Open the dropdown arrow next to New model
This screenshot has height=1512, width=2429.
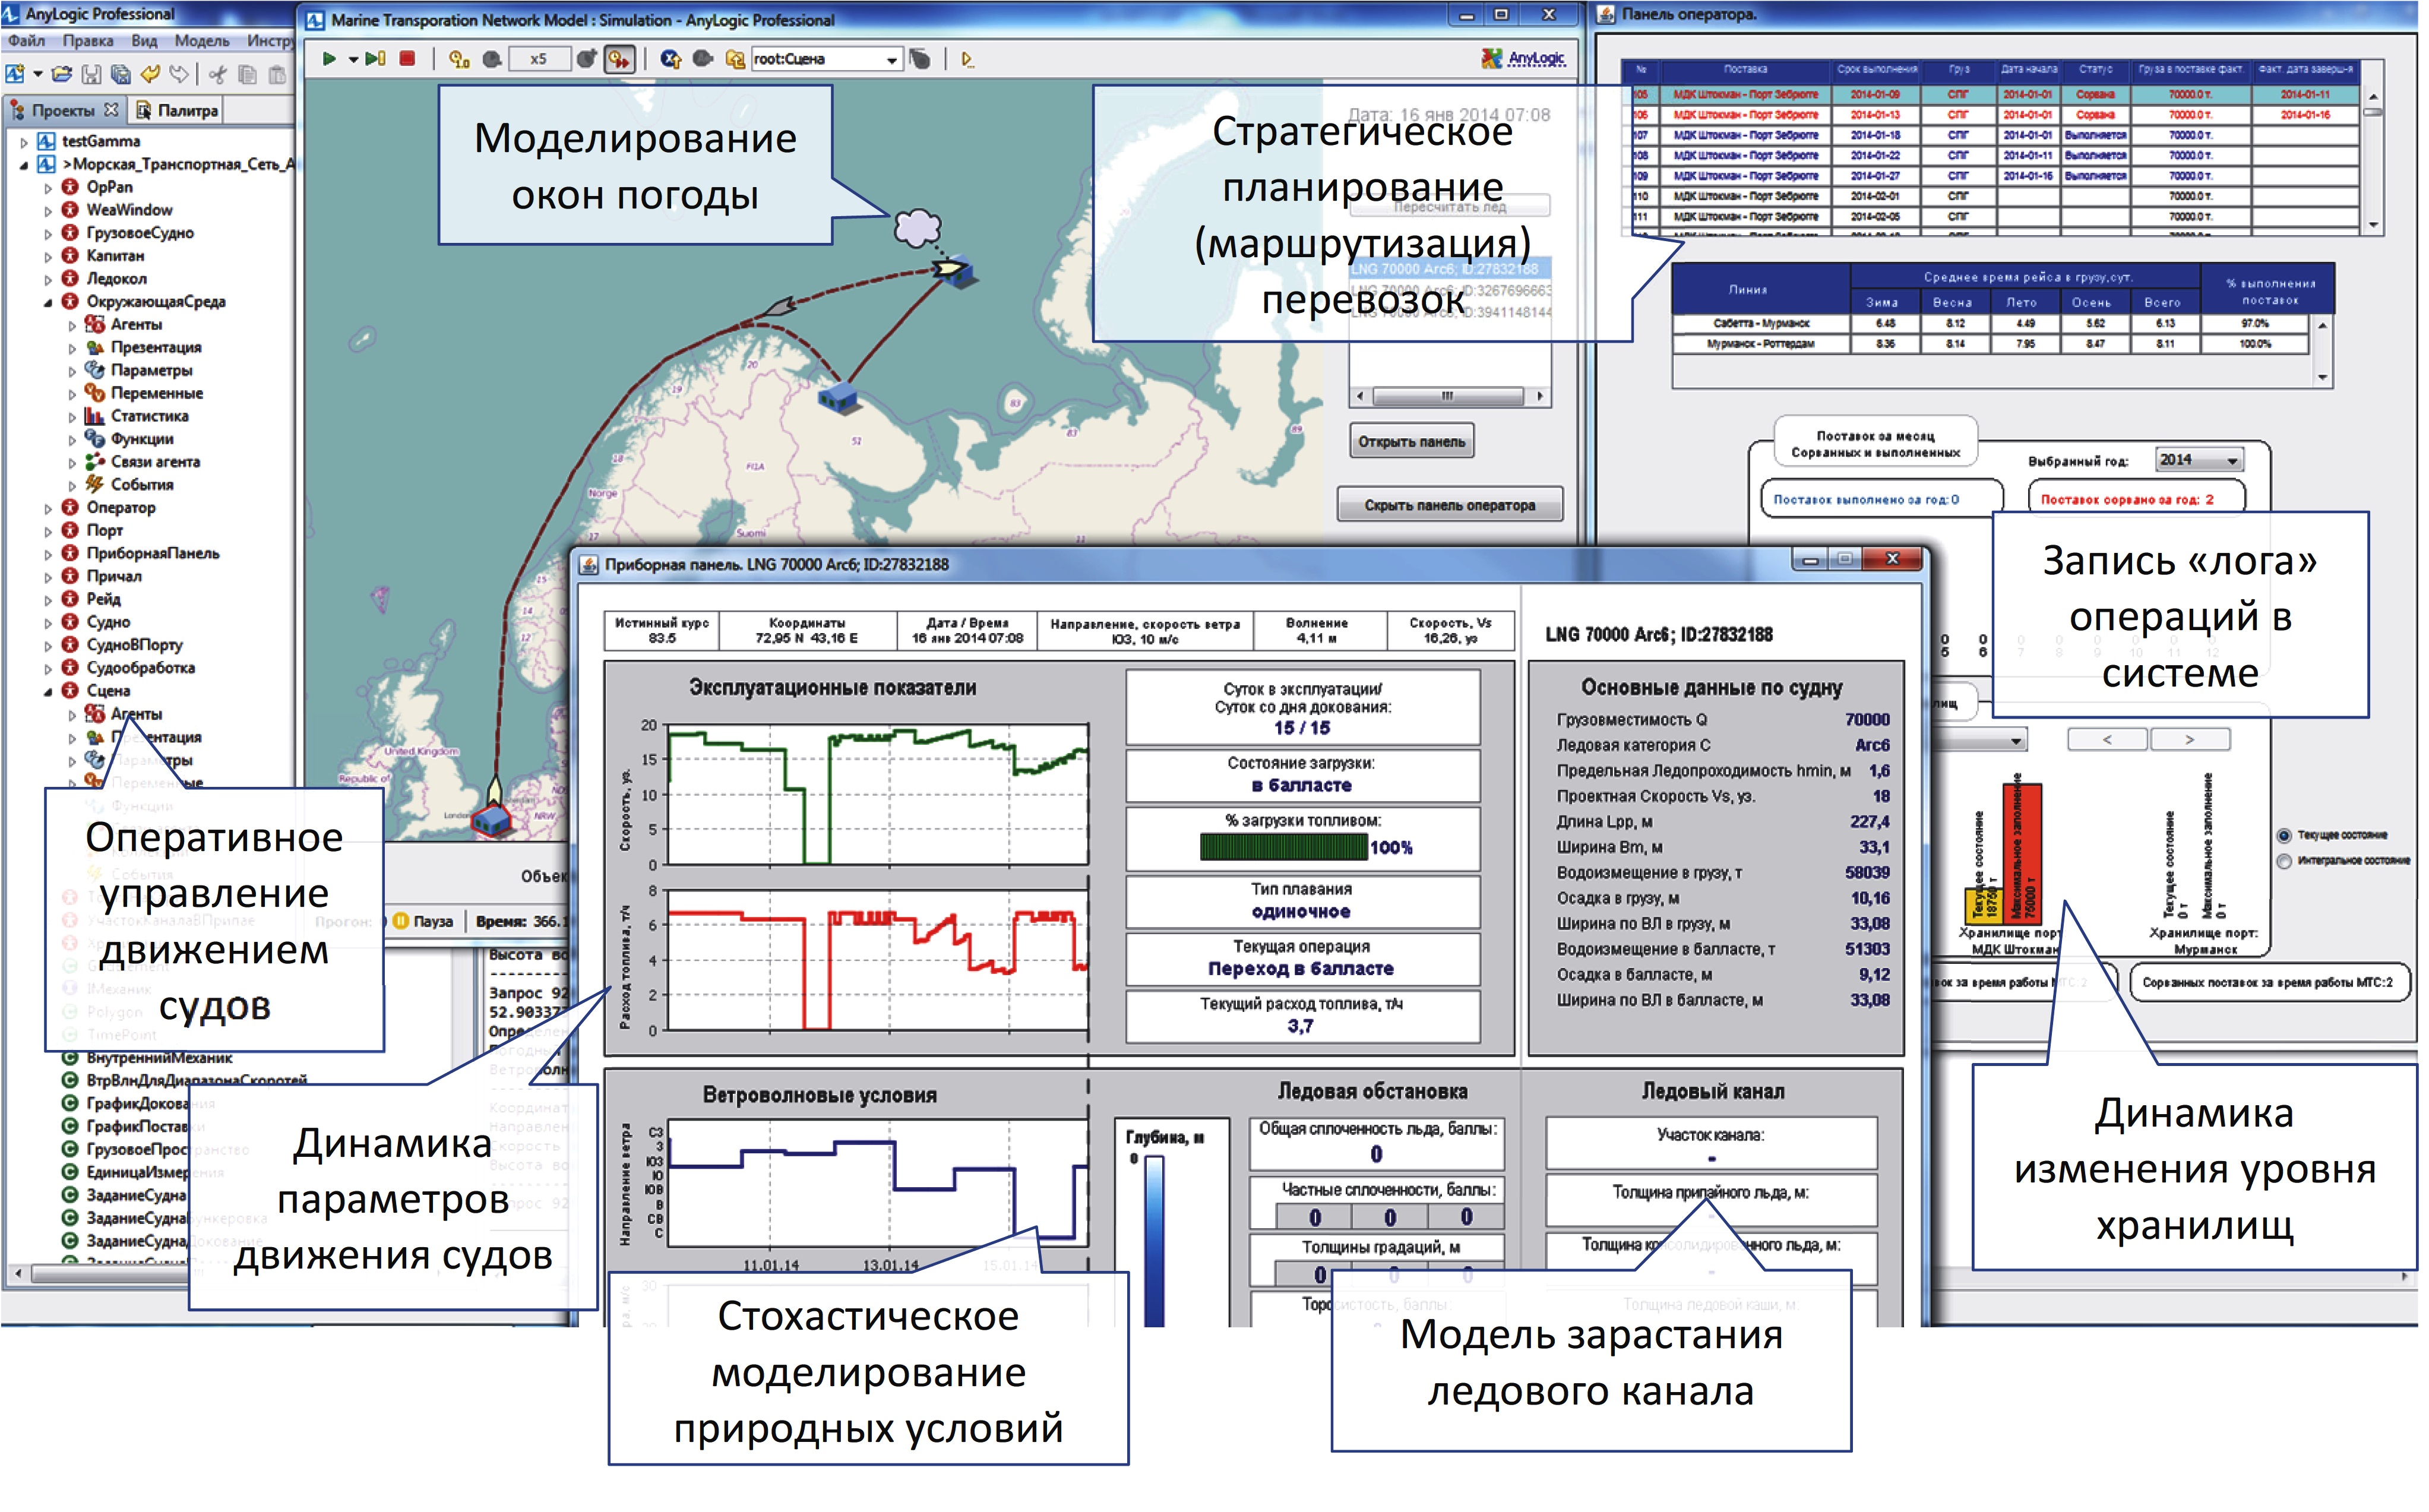point(37,74)
